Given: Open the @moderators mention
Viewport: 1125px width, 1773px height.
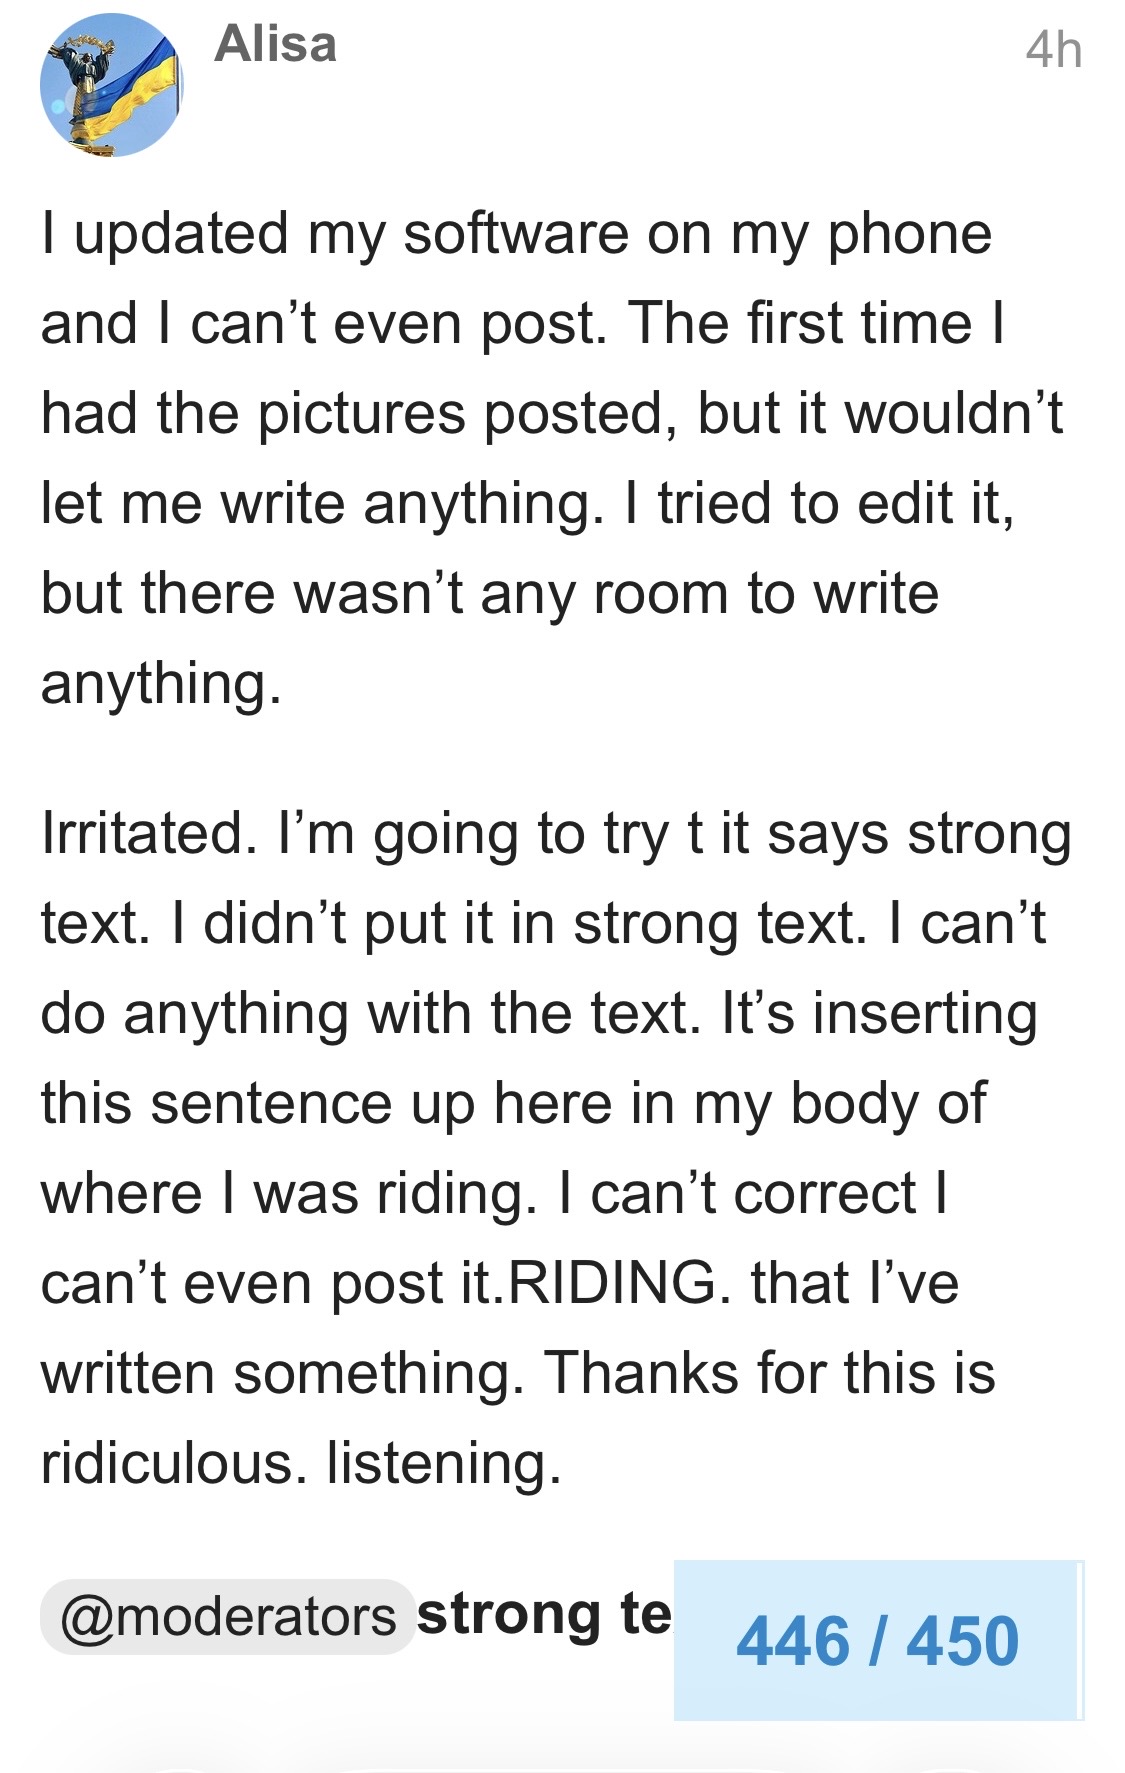Looking at the screenshot, I should click(228, 1617).
